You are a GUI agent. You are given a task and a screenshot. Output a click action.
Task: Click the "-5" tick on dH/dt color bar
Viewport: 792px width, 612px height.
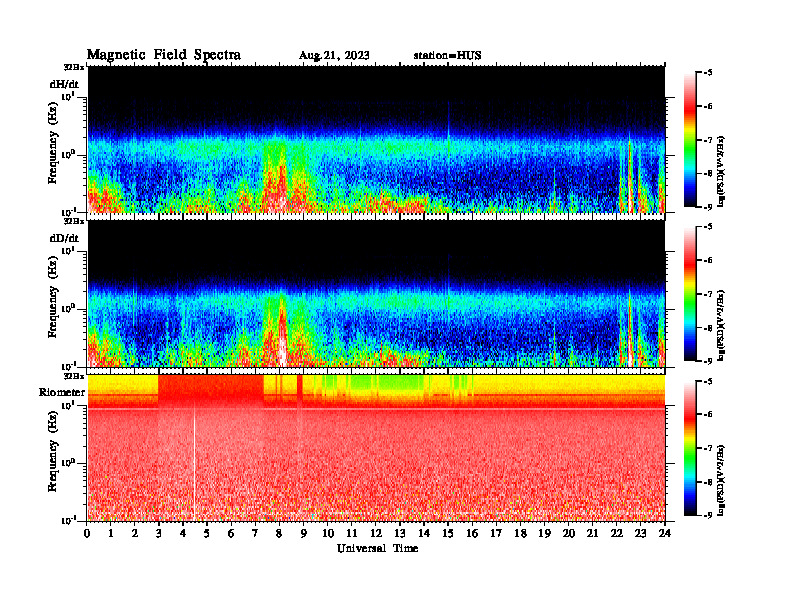coord(708,73)
